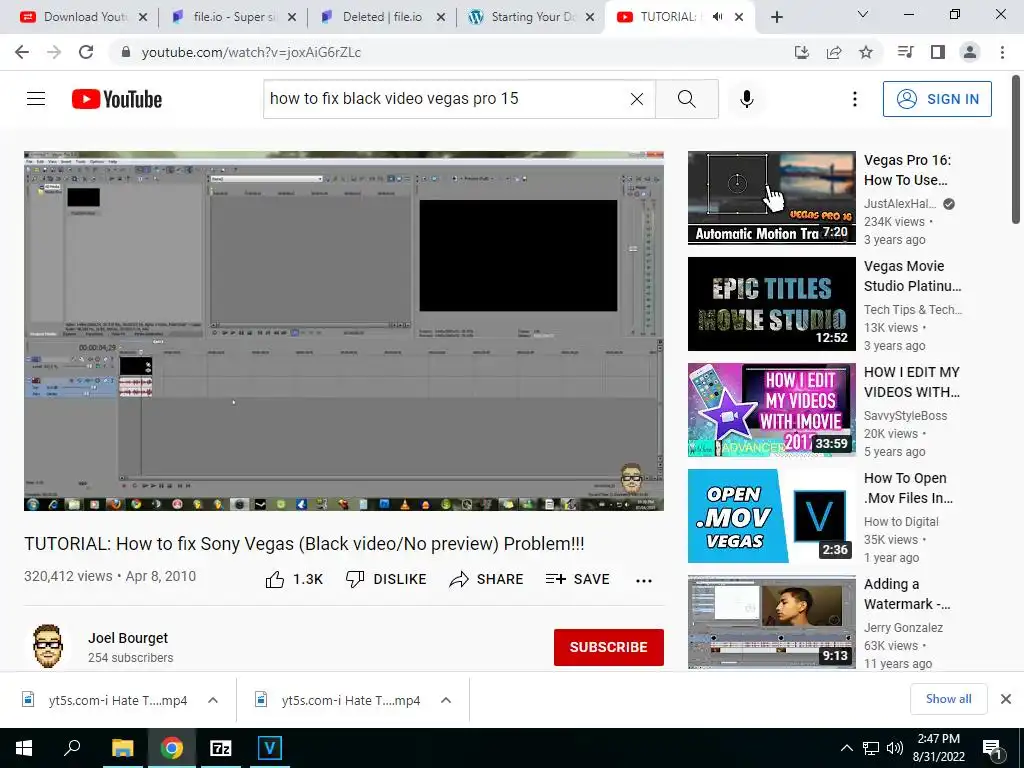This screenshot has width=1024, height=768.
Task: Go to YouTube home via logo
Action: point(117,99)
